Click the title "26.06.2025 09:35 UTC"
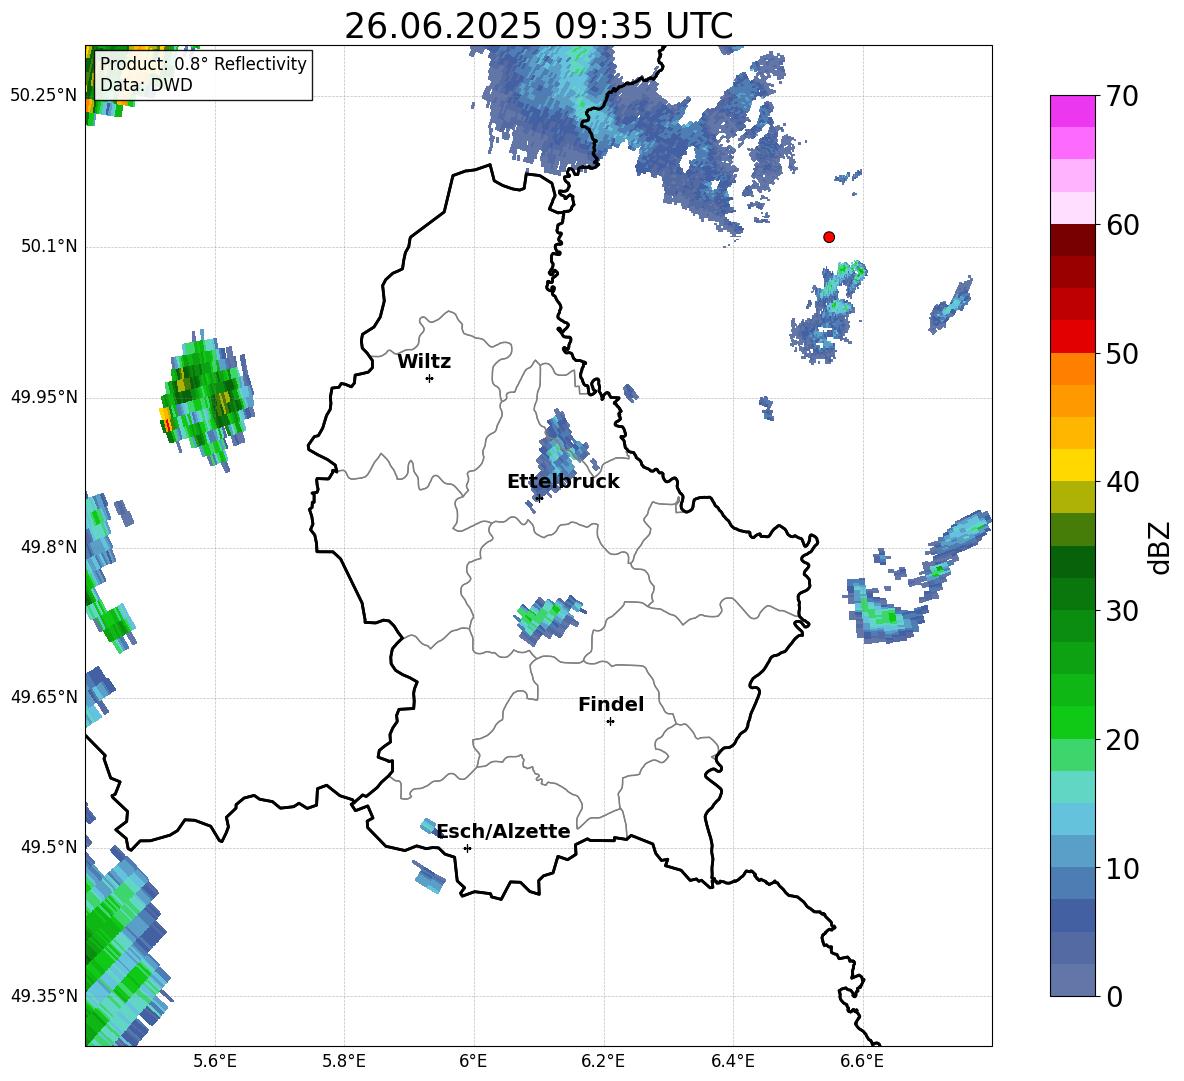Viewport: 1184px width, 1081px height. pyautogui.click(x=538, y=26)
